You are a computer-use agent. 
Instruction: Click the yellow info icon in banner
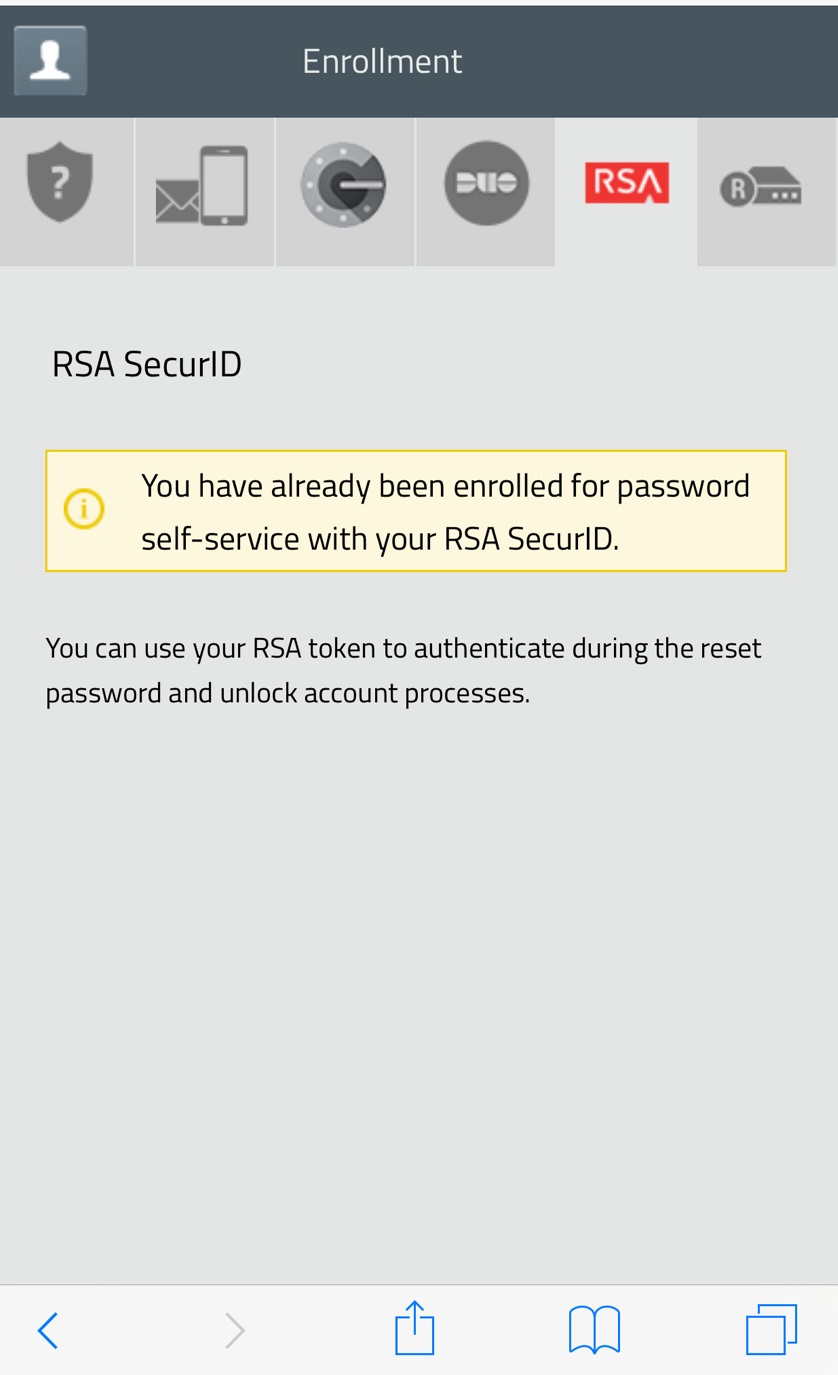pos(84,510)
